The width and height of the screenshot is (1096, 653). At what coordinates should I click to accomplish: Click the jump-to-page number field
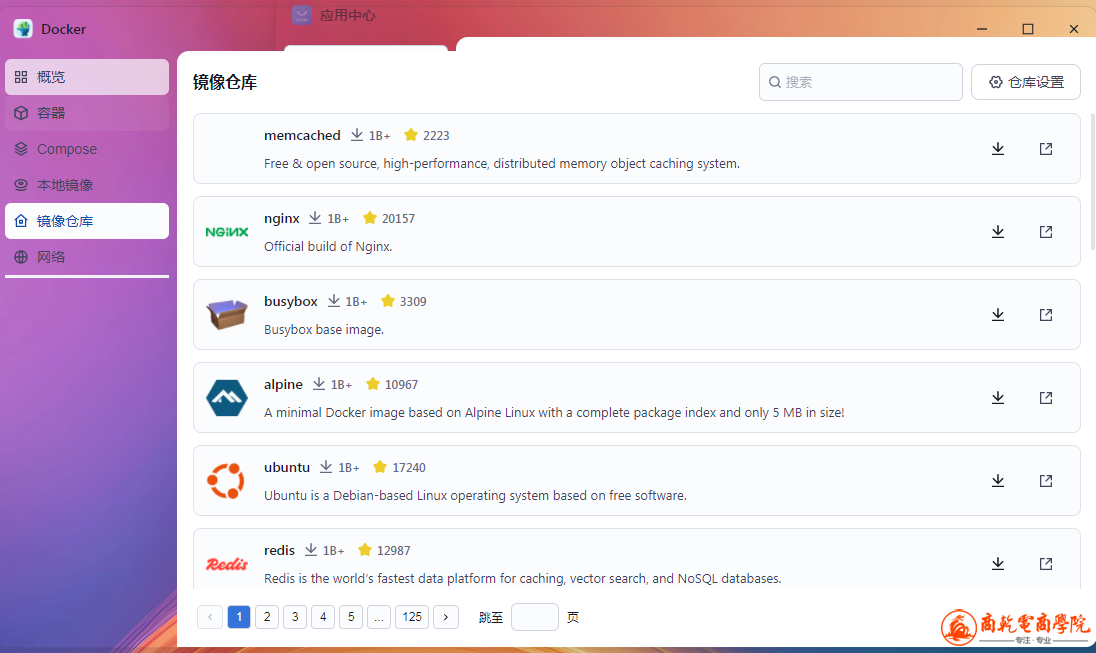pyautogui.click(x=535, y=617)
